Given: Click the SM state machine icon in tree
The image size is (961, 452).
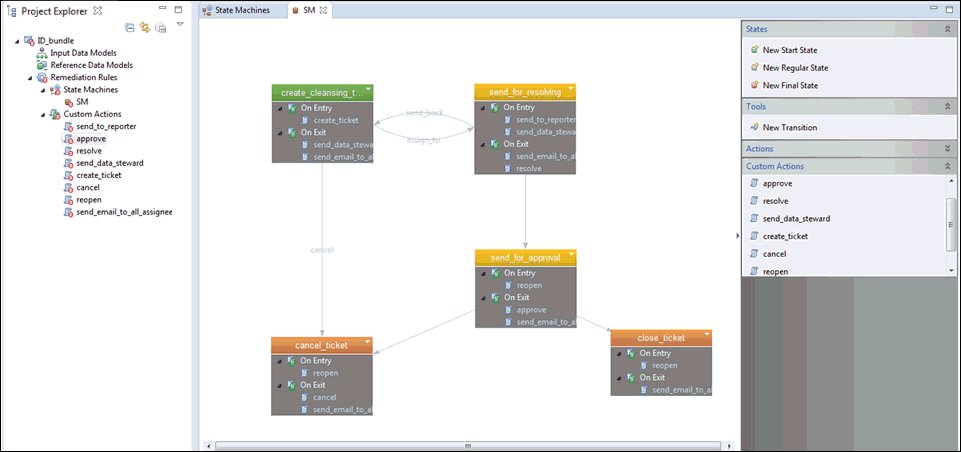Looking at the screenshot, I should (x=69, y=102).
